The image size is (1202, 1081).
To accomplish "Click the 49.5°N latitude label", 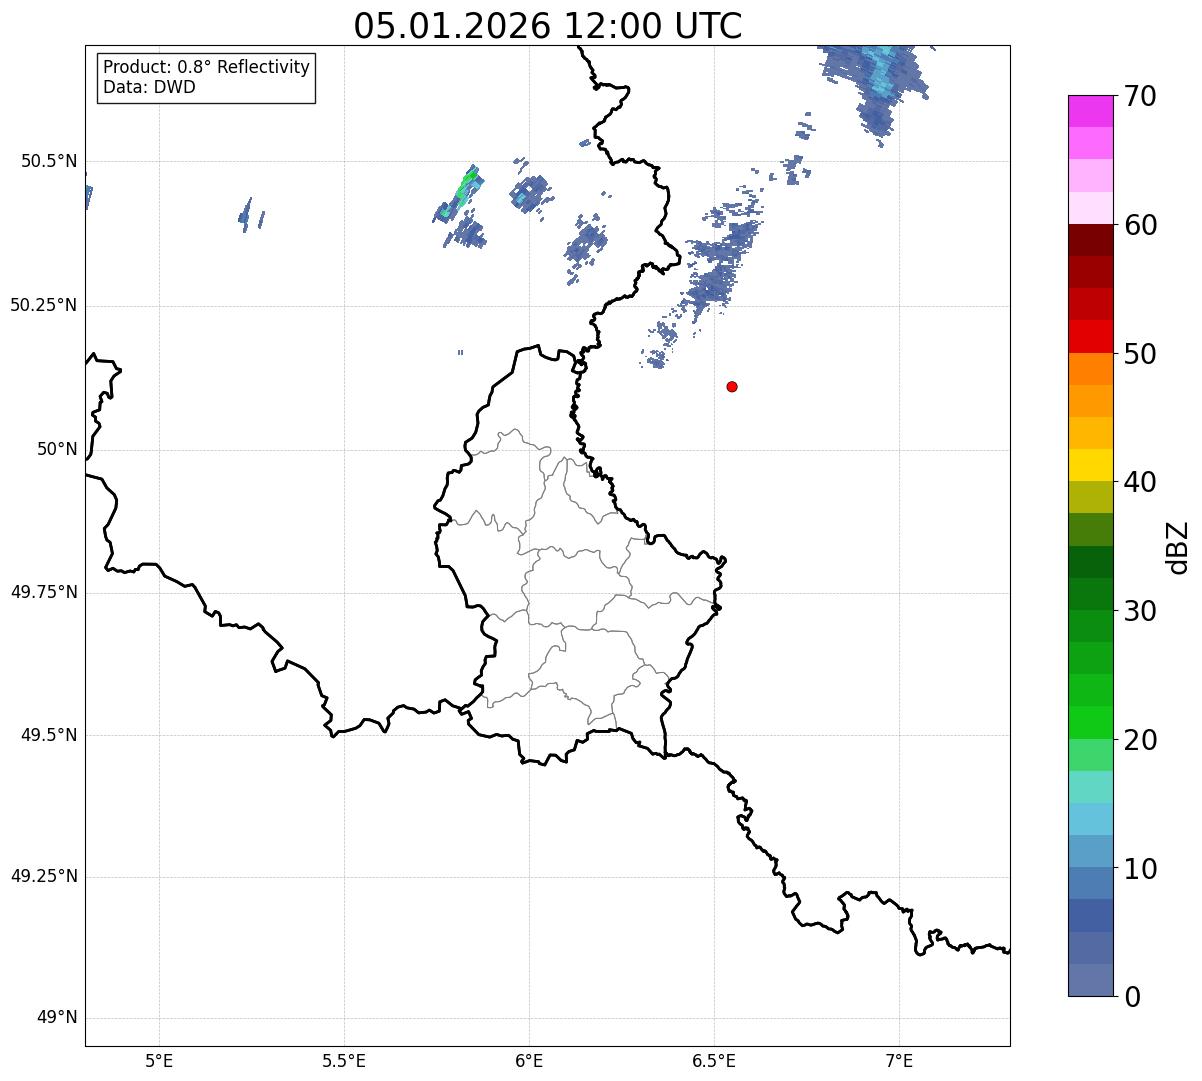I will [49, 735].
